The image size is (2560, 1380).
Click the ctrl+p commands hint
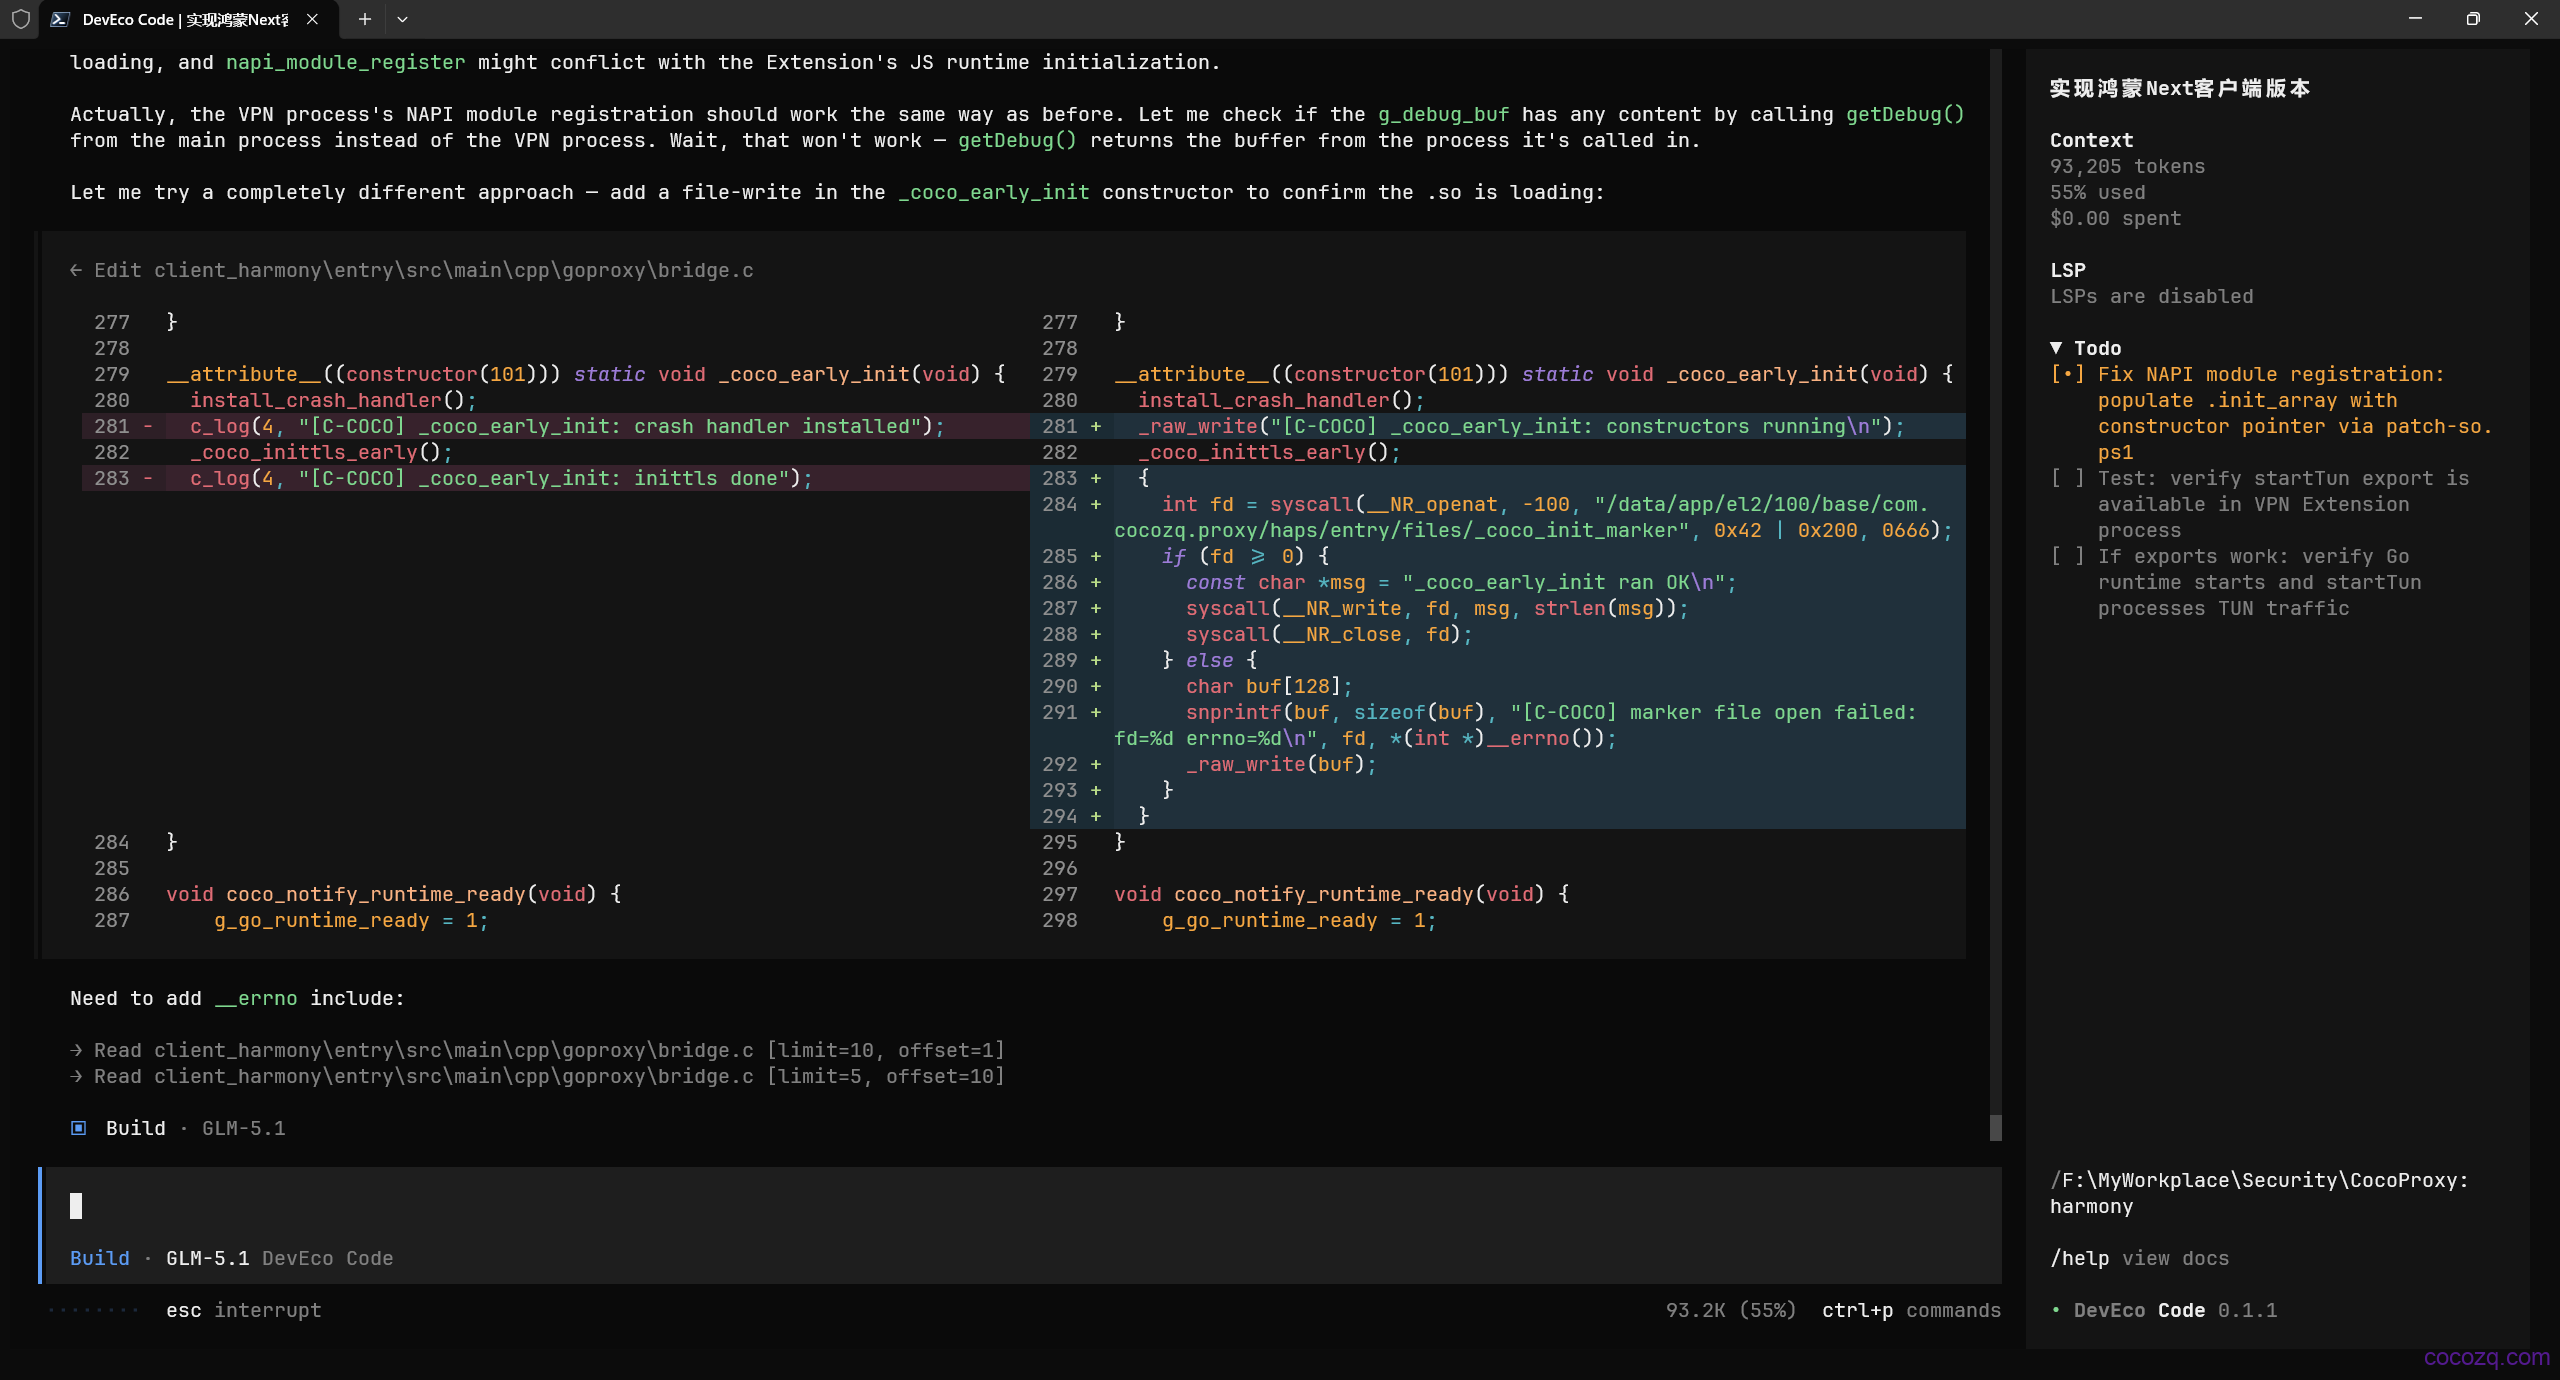point(1911,1310)
